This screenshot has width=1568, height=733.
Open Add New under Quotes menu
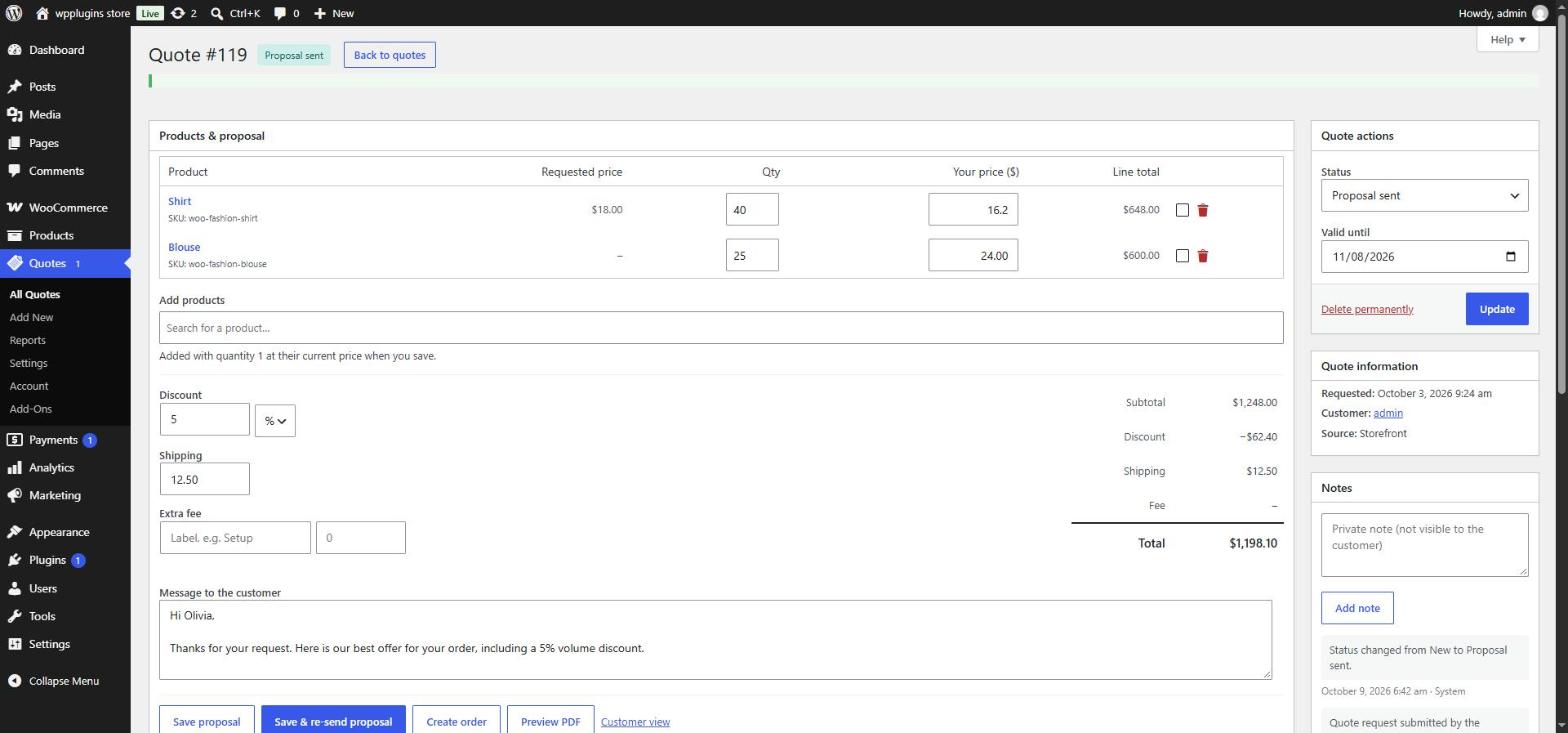(x=31, y=317)
